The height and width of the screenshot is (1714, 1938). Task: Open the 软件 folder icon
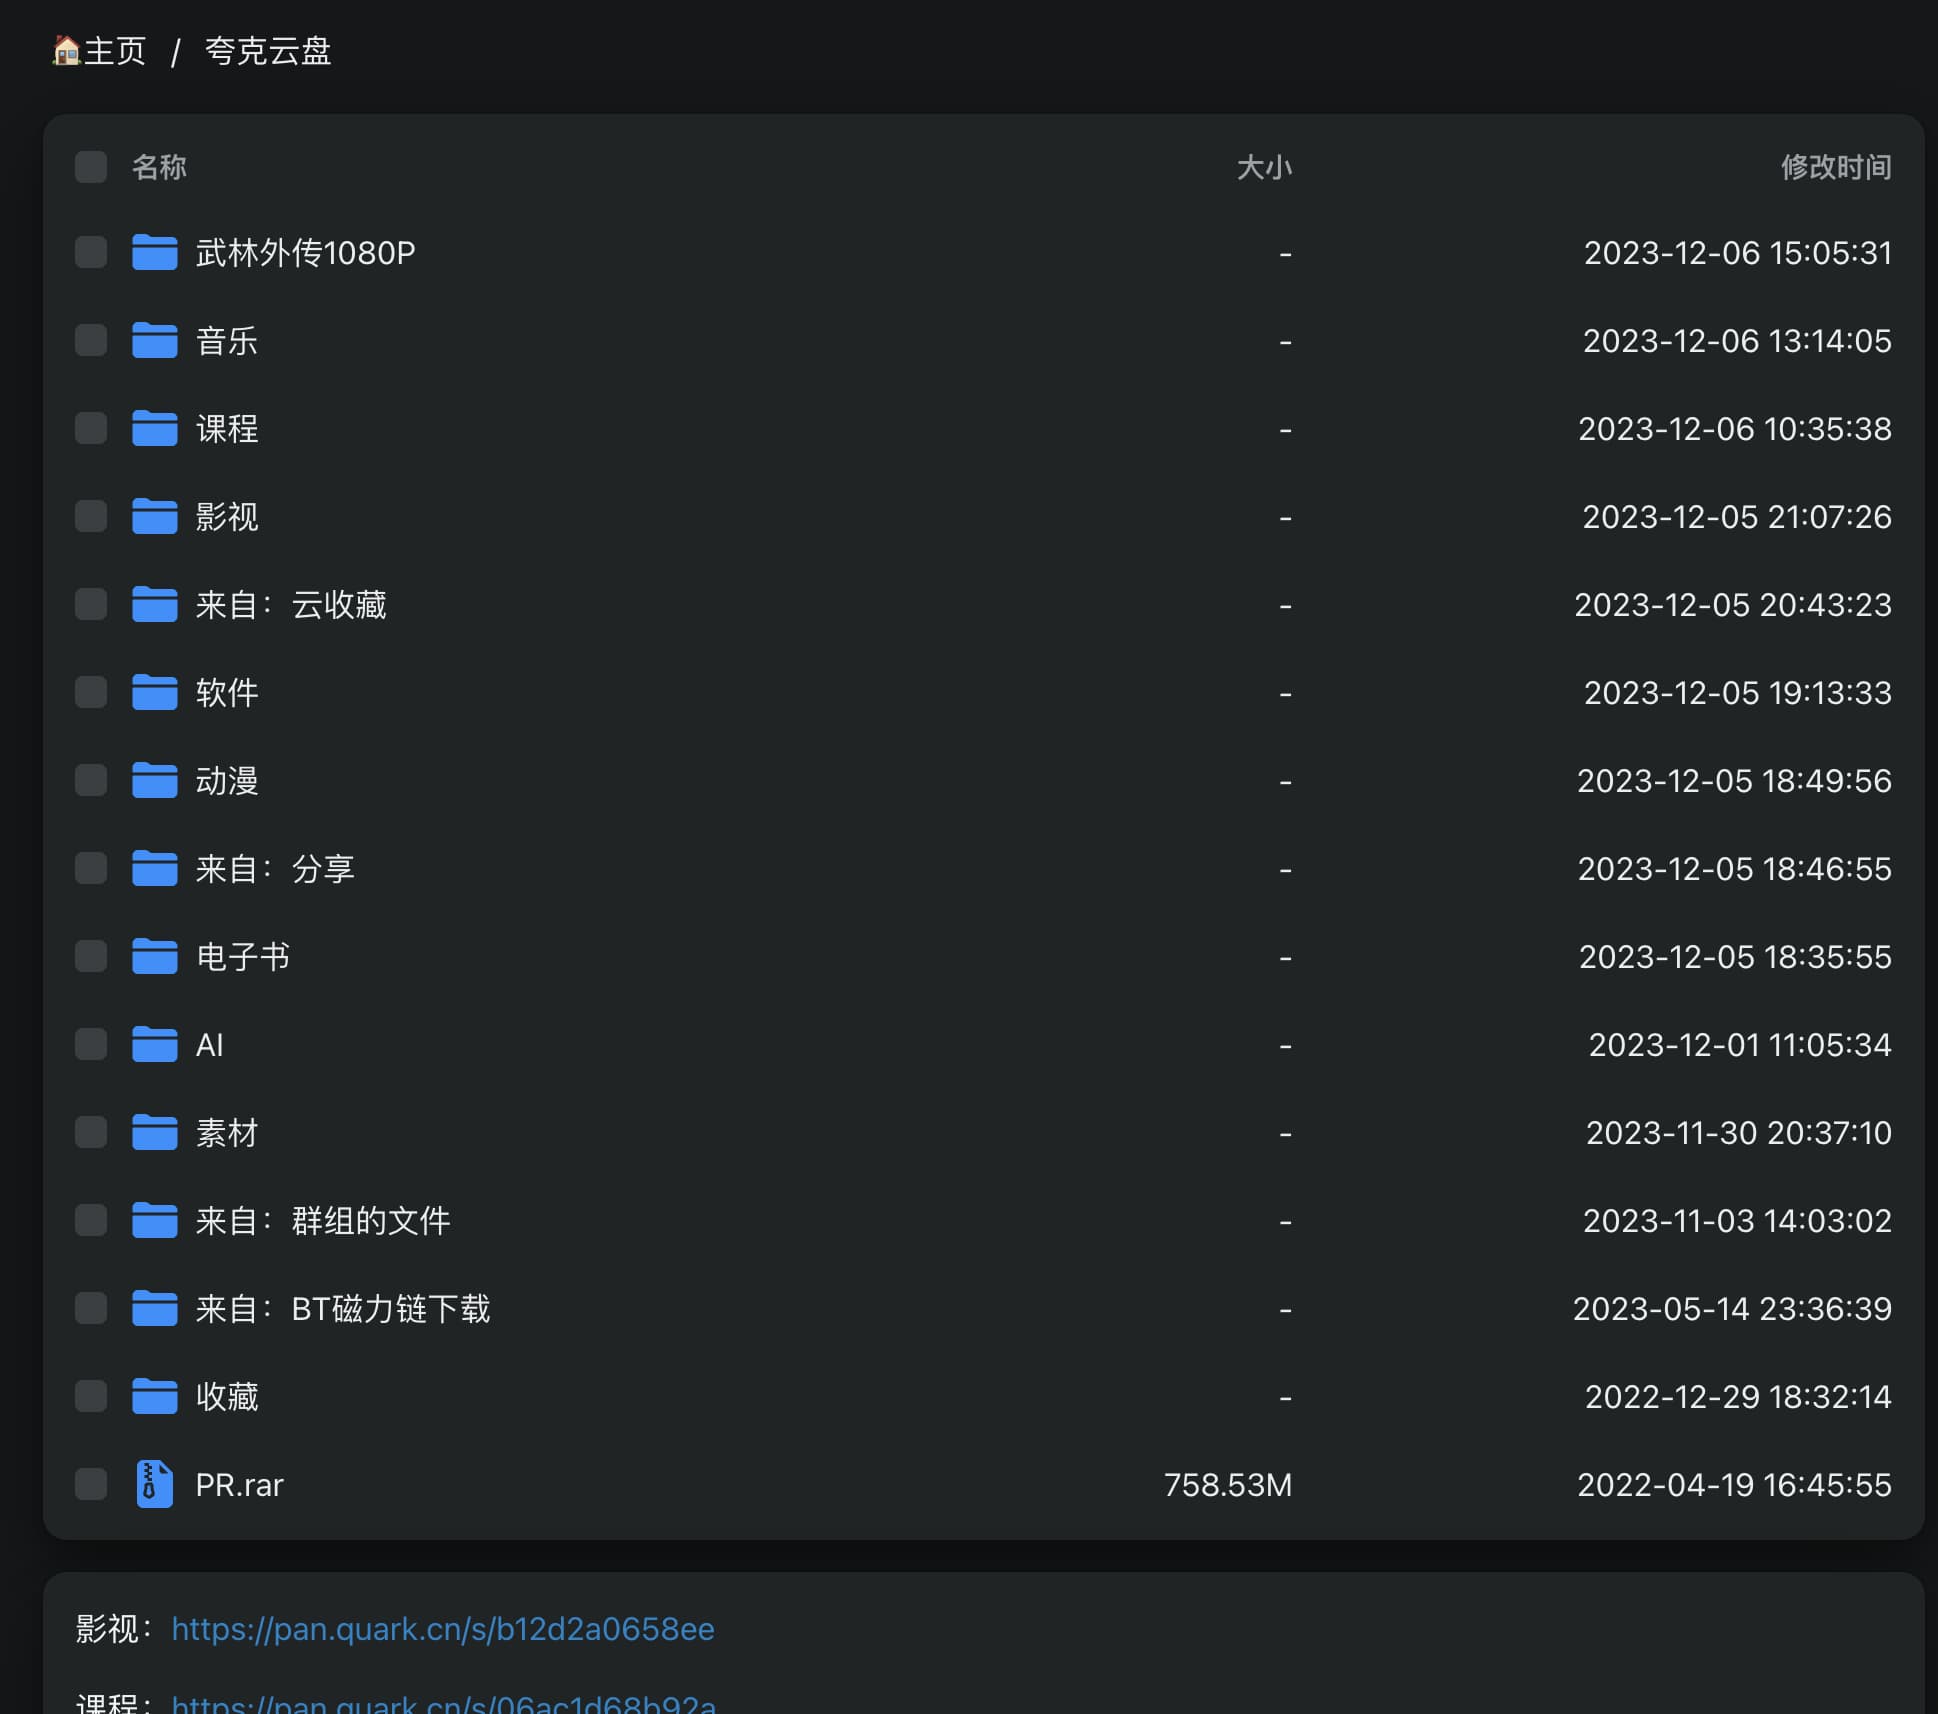tap(155, 693)
